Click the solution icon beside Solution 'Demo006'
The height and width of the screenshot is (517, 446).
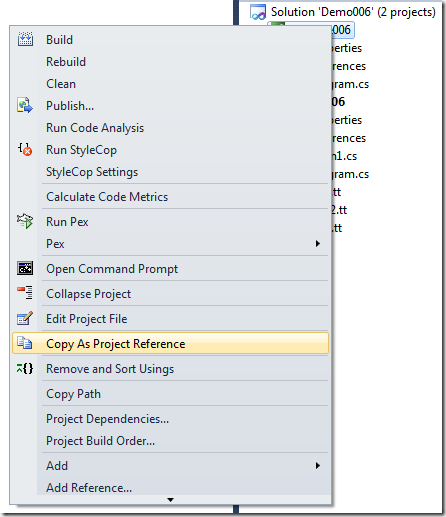pyautogui.click(x=258, y=12)
